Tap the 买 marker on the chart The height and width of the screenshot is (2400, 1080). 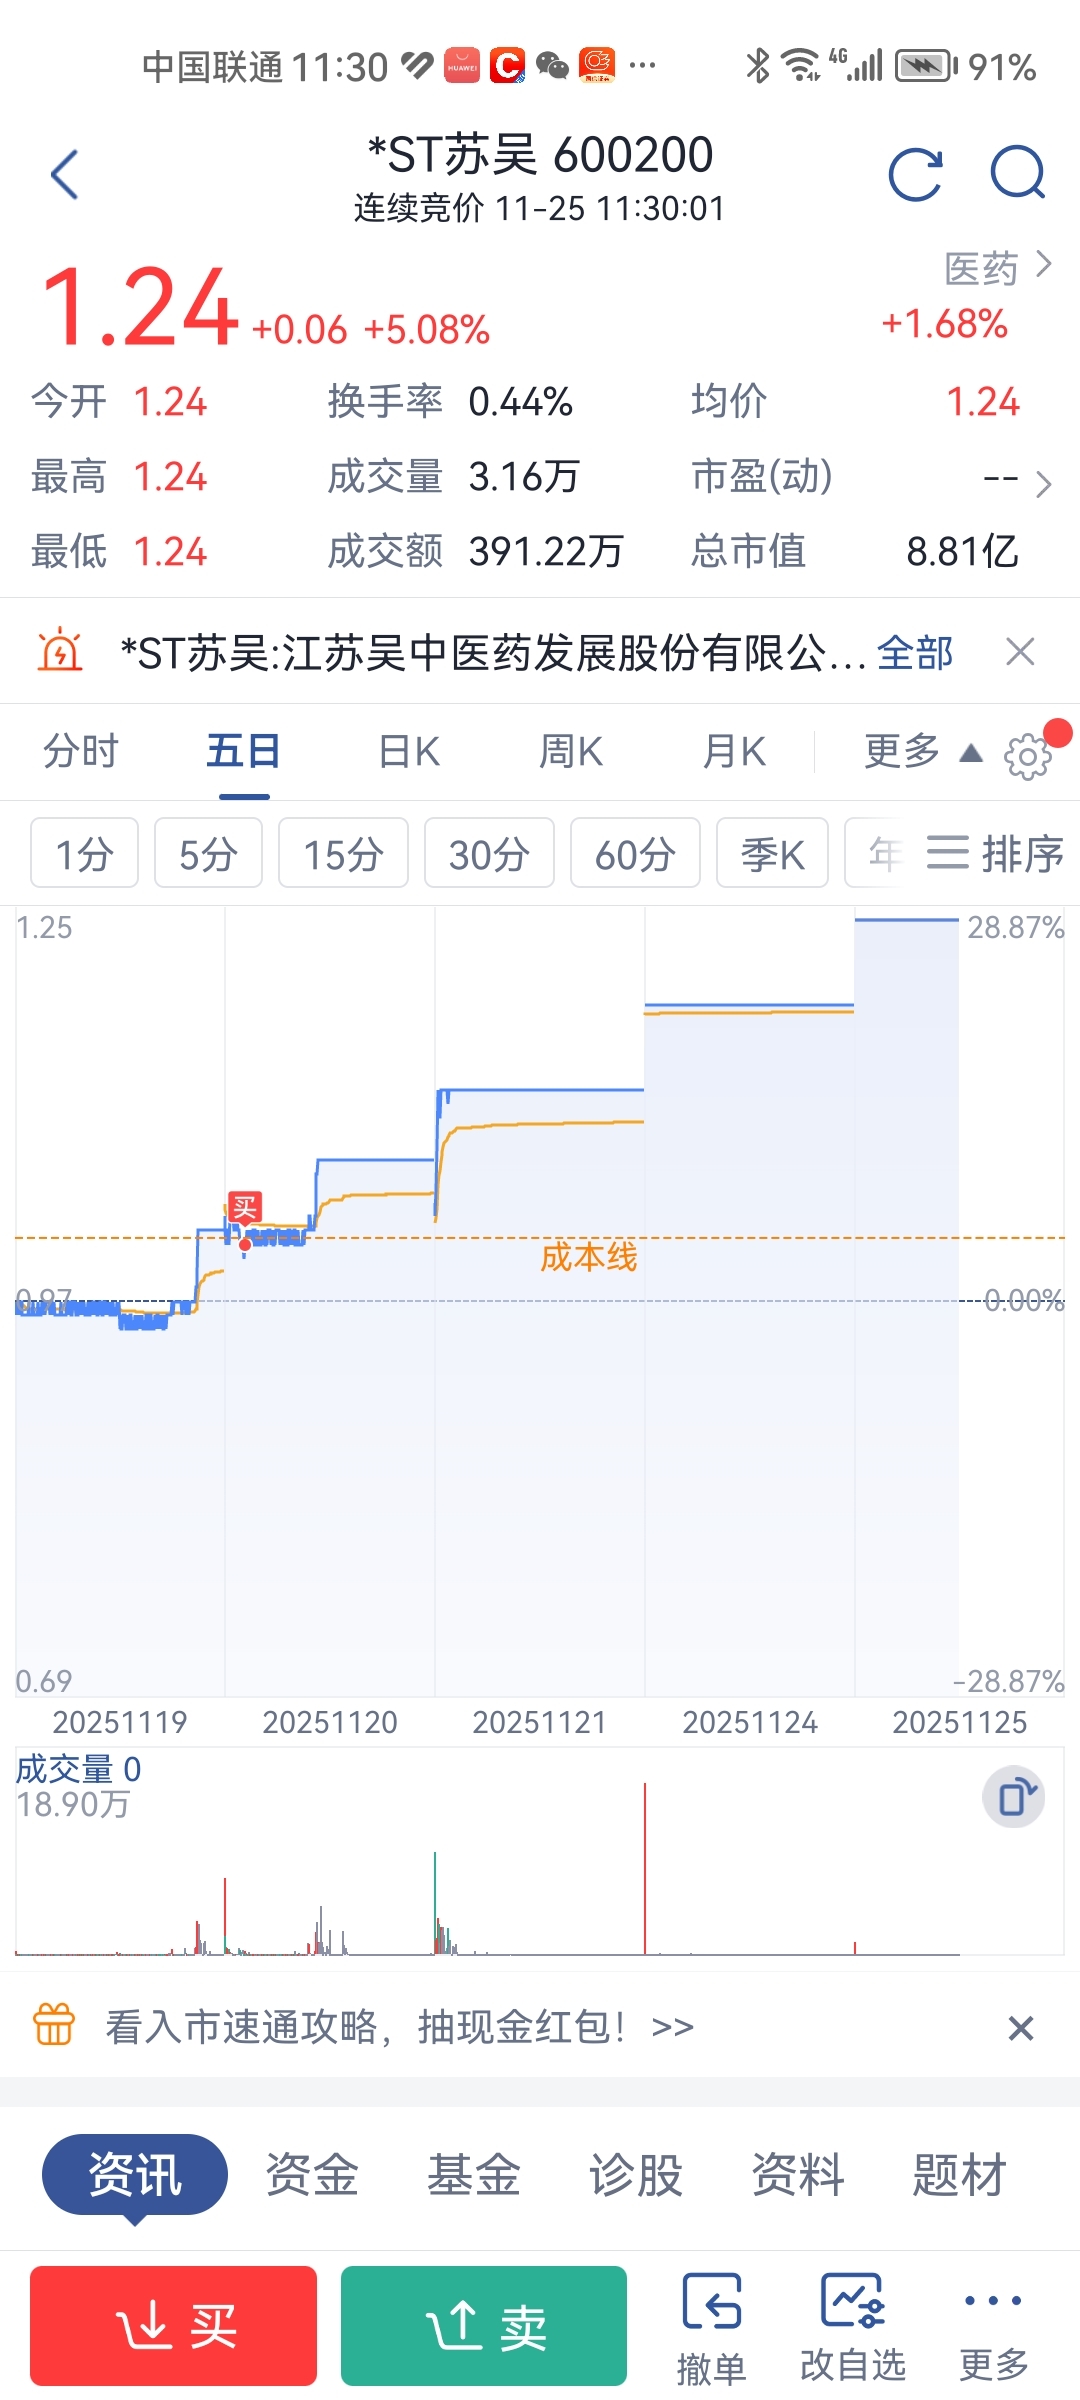pos(245,1207)
